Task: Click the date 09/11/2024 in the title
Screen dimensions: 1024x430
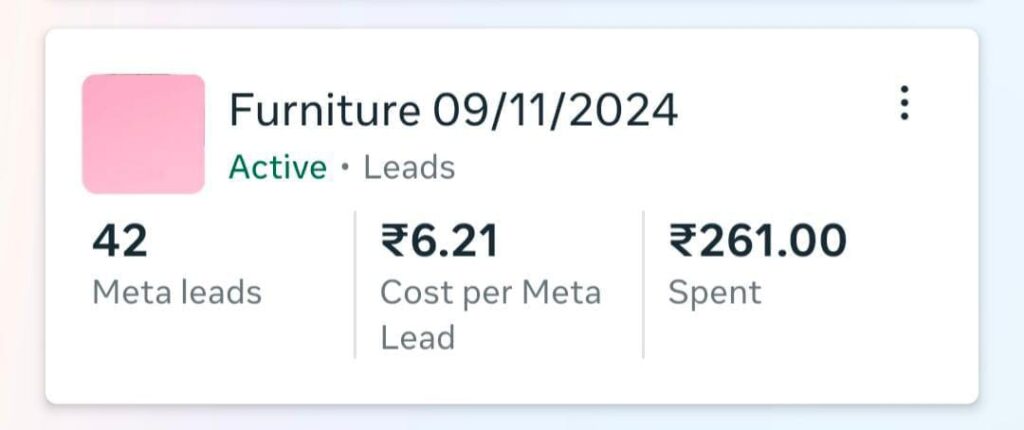Action: (555, 110)
